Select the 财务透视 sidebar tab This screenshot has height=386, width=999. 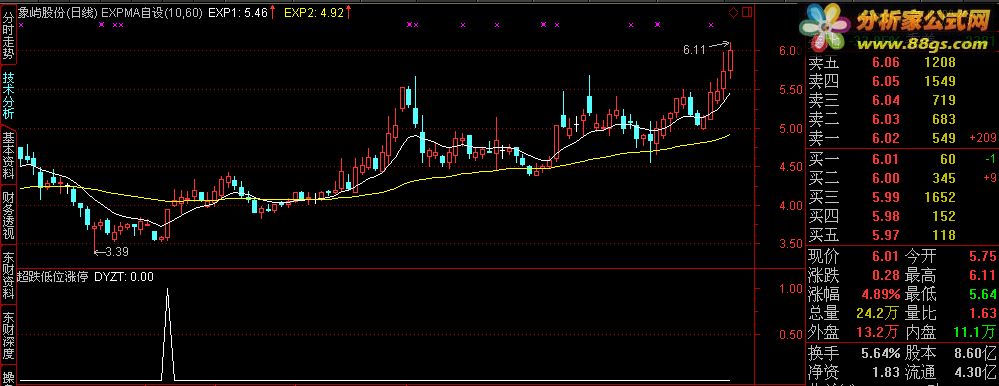coord(8,217)
